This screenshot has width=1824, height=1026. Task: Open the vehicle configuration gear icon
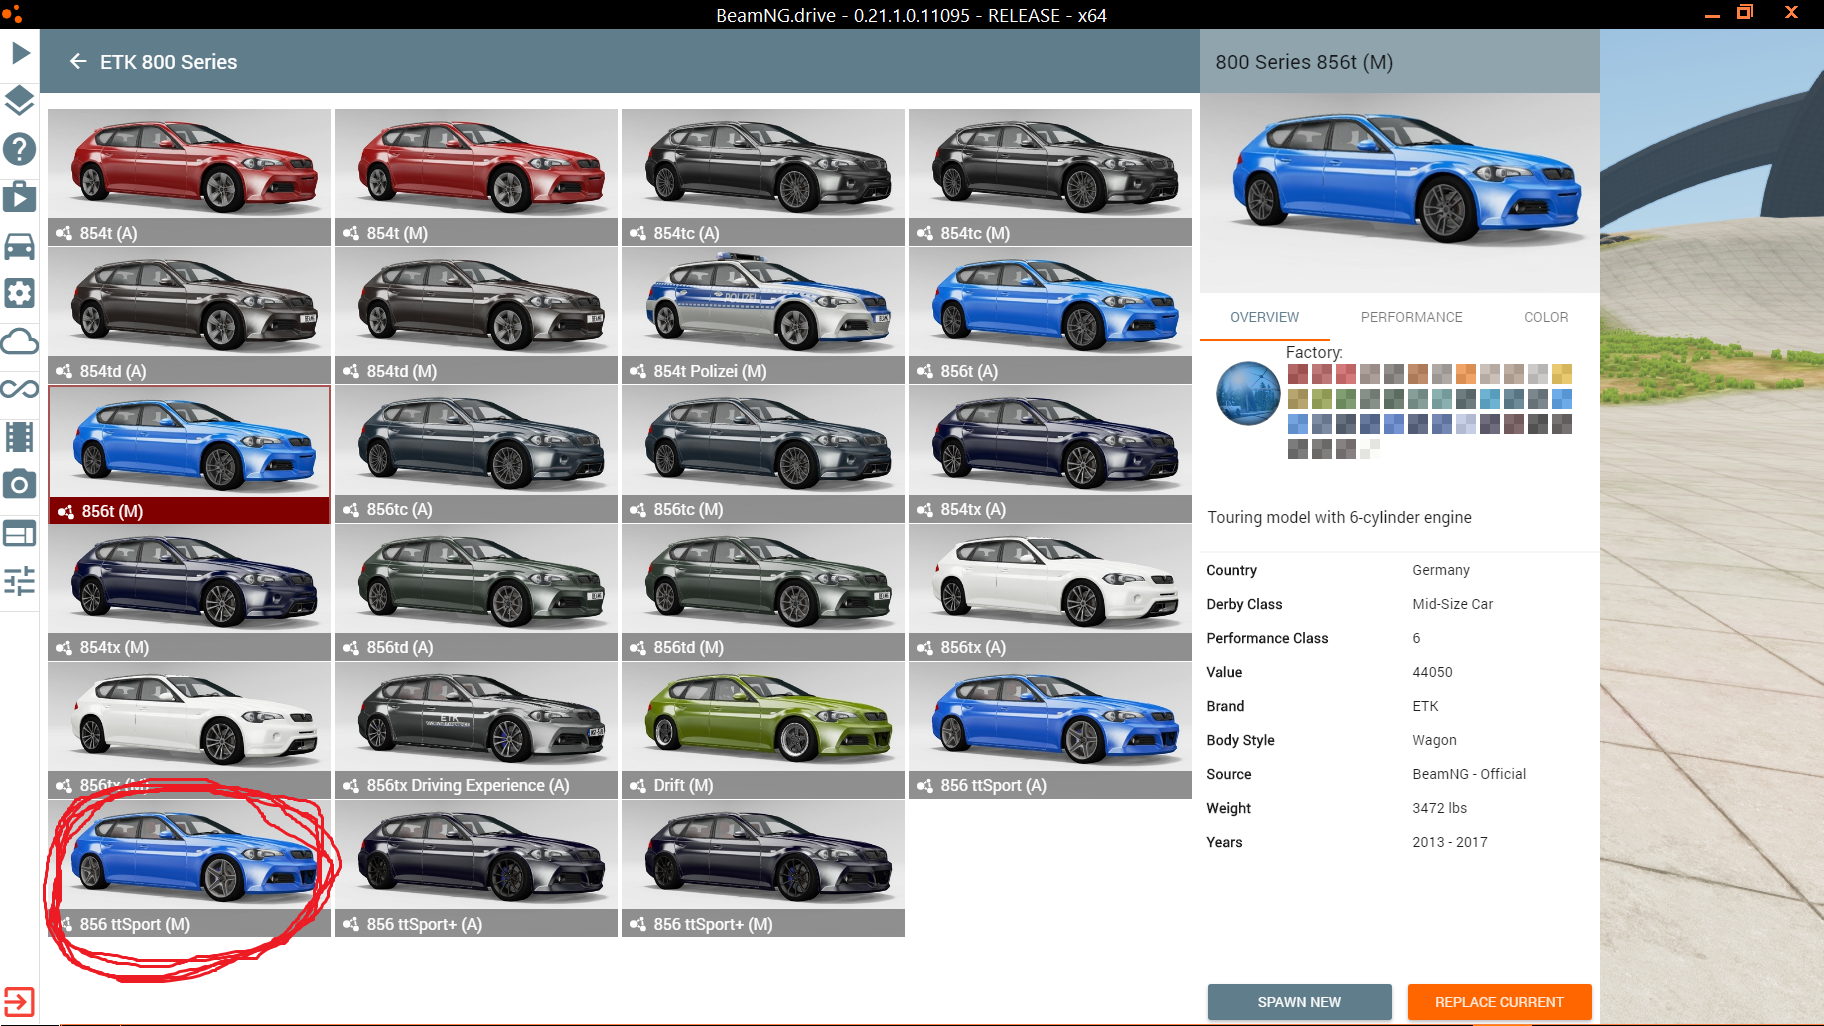pos(20,293)
